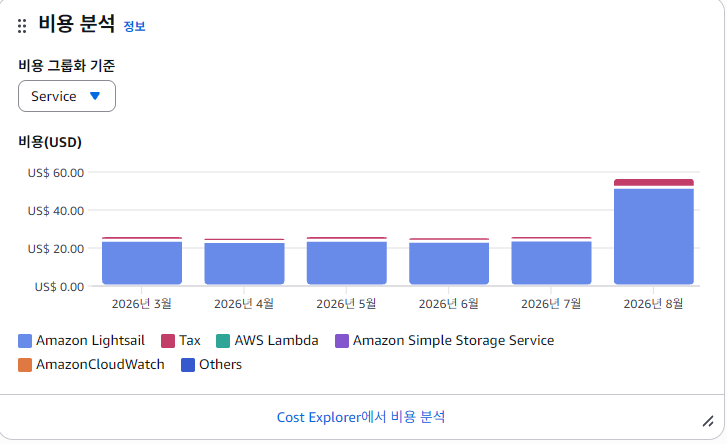Click the blue dropdown arrow next to Service

pyautogui.click(x=95, y=96)
